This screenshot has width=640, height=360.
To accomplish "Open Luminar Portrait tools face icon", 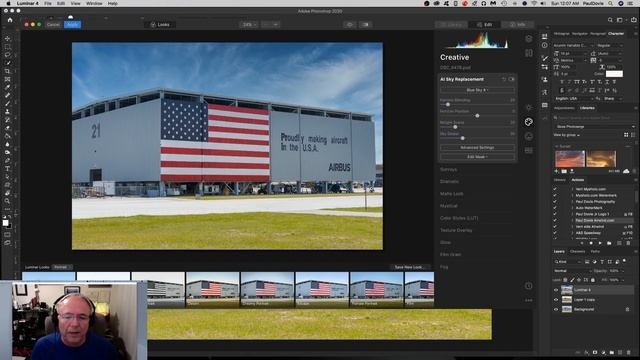I will click(x=529, y=136).
